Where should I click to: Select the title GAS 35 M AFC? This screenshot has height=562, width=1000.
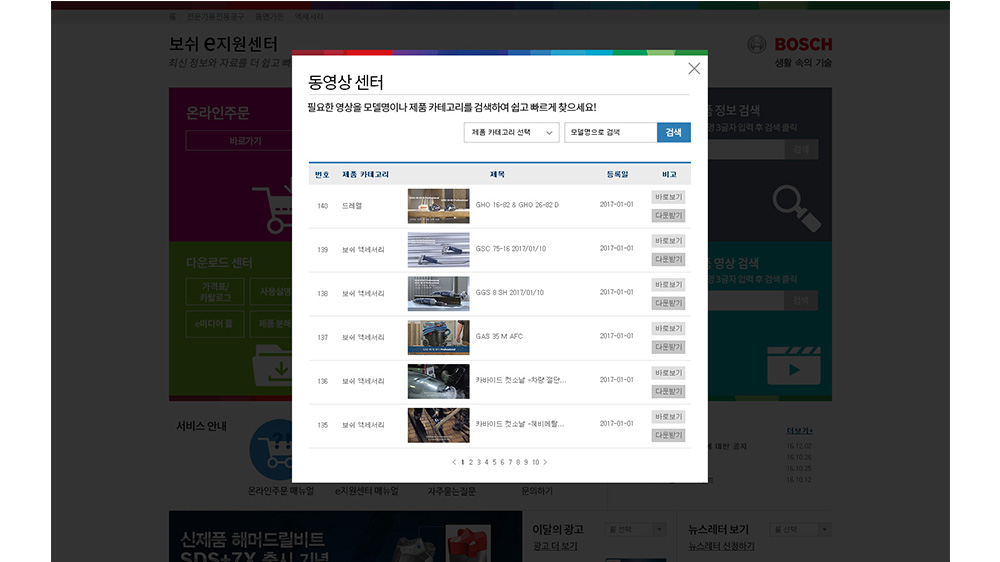click(x=499, y=336)
